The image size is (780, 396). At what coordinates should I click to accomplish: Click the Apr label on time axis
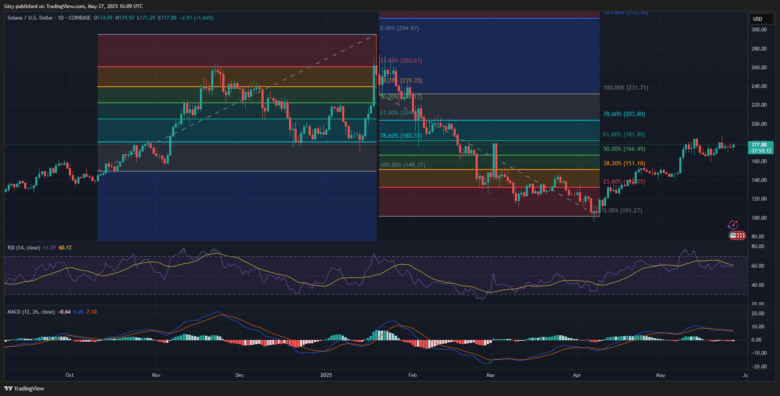[x=577, y=375]
